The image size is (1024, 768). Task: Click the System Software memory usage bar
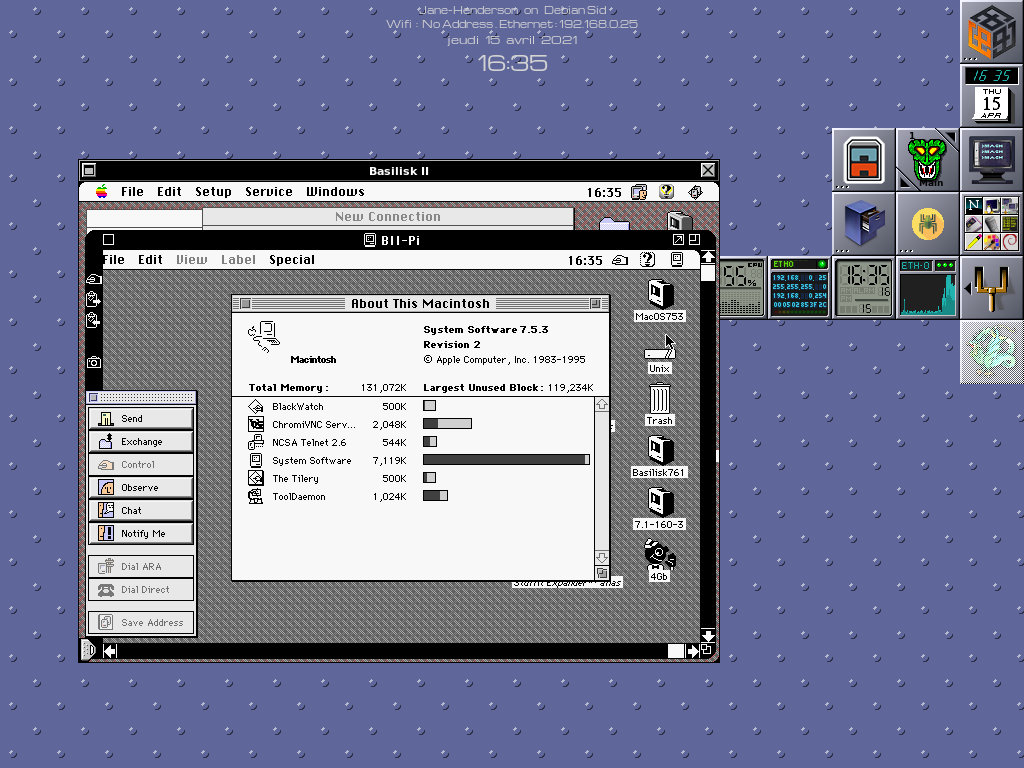(x=506, y=460)
